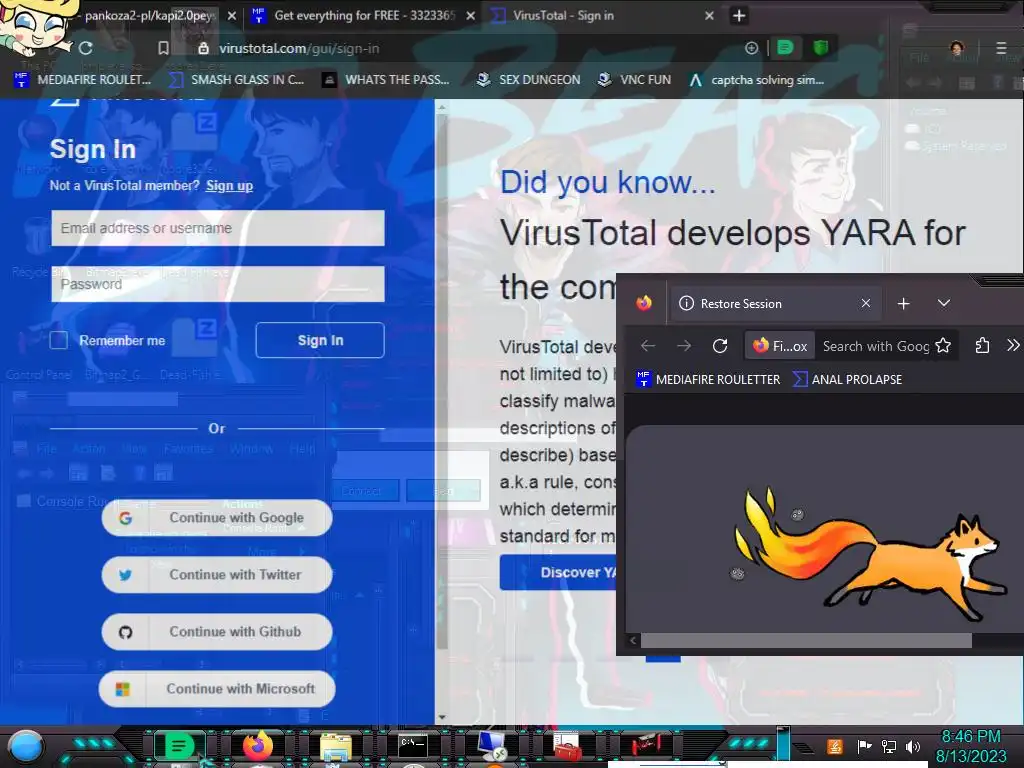Open File Explorer from taskbar
Image resolution: width=1024 pixels, height=768 pixels.
(336, 746)
